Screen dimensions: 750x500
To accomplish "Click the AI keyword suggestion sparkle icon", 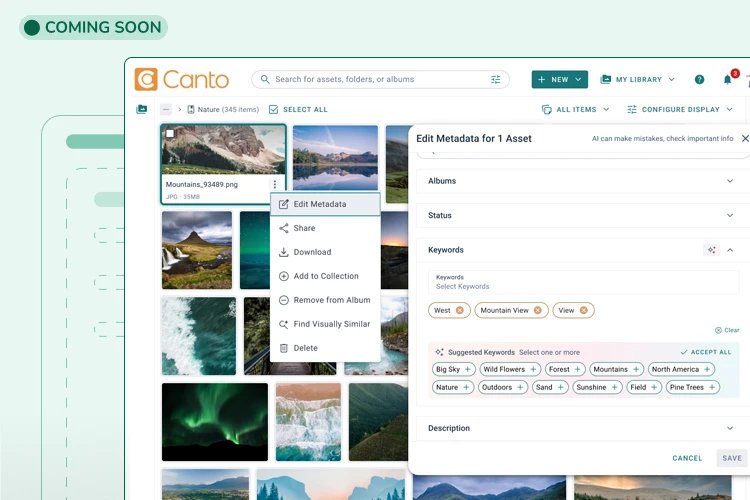I will point(712,250).
